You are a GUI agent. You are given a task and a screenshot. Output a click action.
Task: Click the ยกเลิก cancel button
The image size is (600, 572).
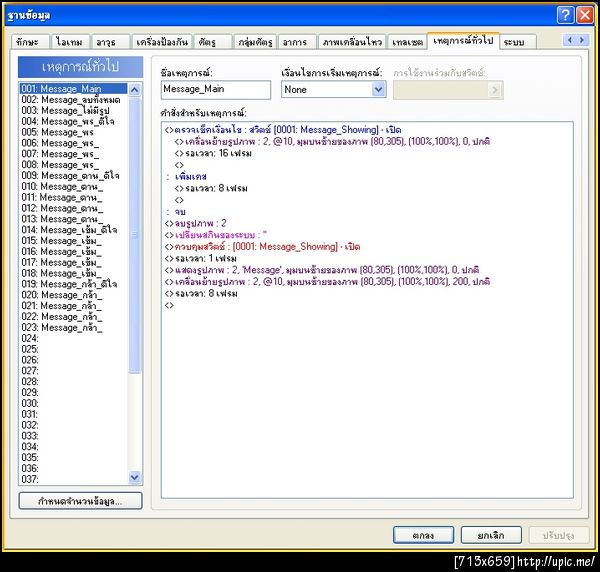[491, 535]
